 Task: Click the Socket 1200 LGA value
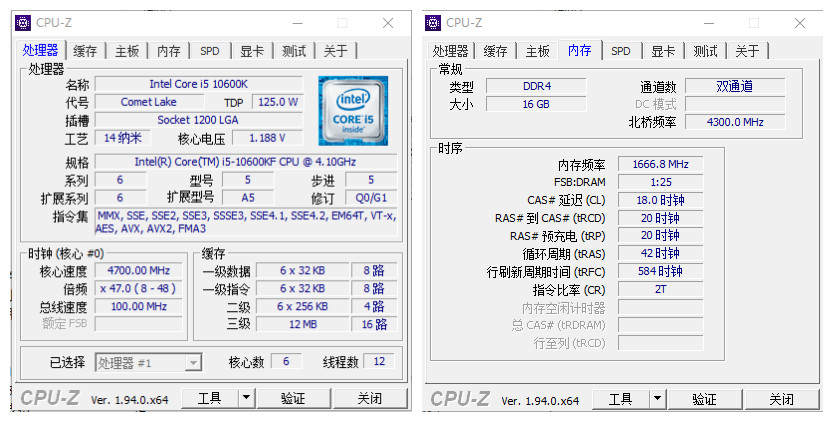[x=199, y=120]
